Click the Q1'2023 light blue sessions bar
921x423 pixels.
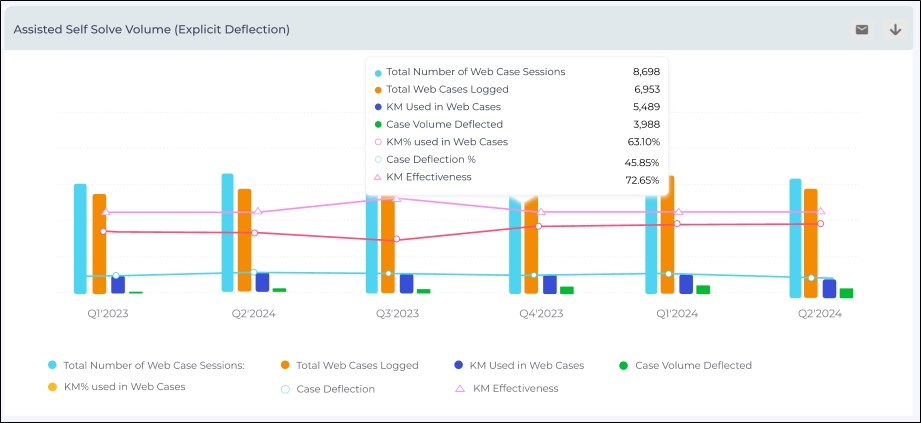(x=80, y=240)
